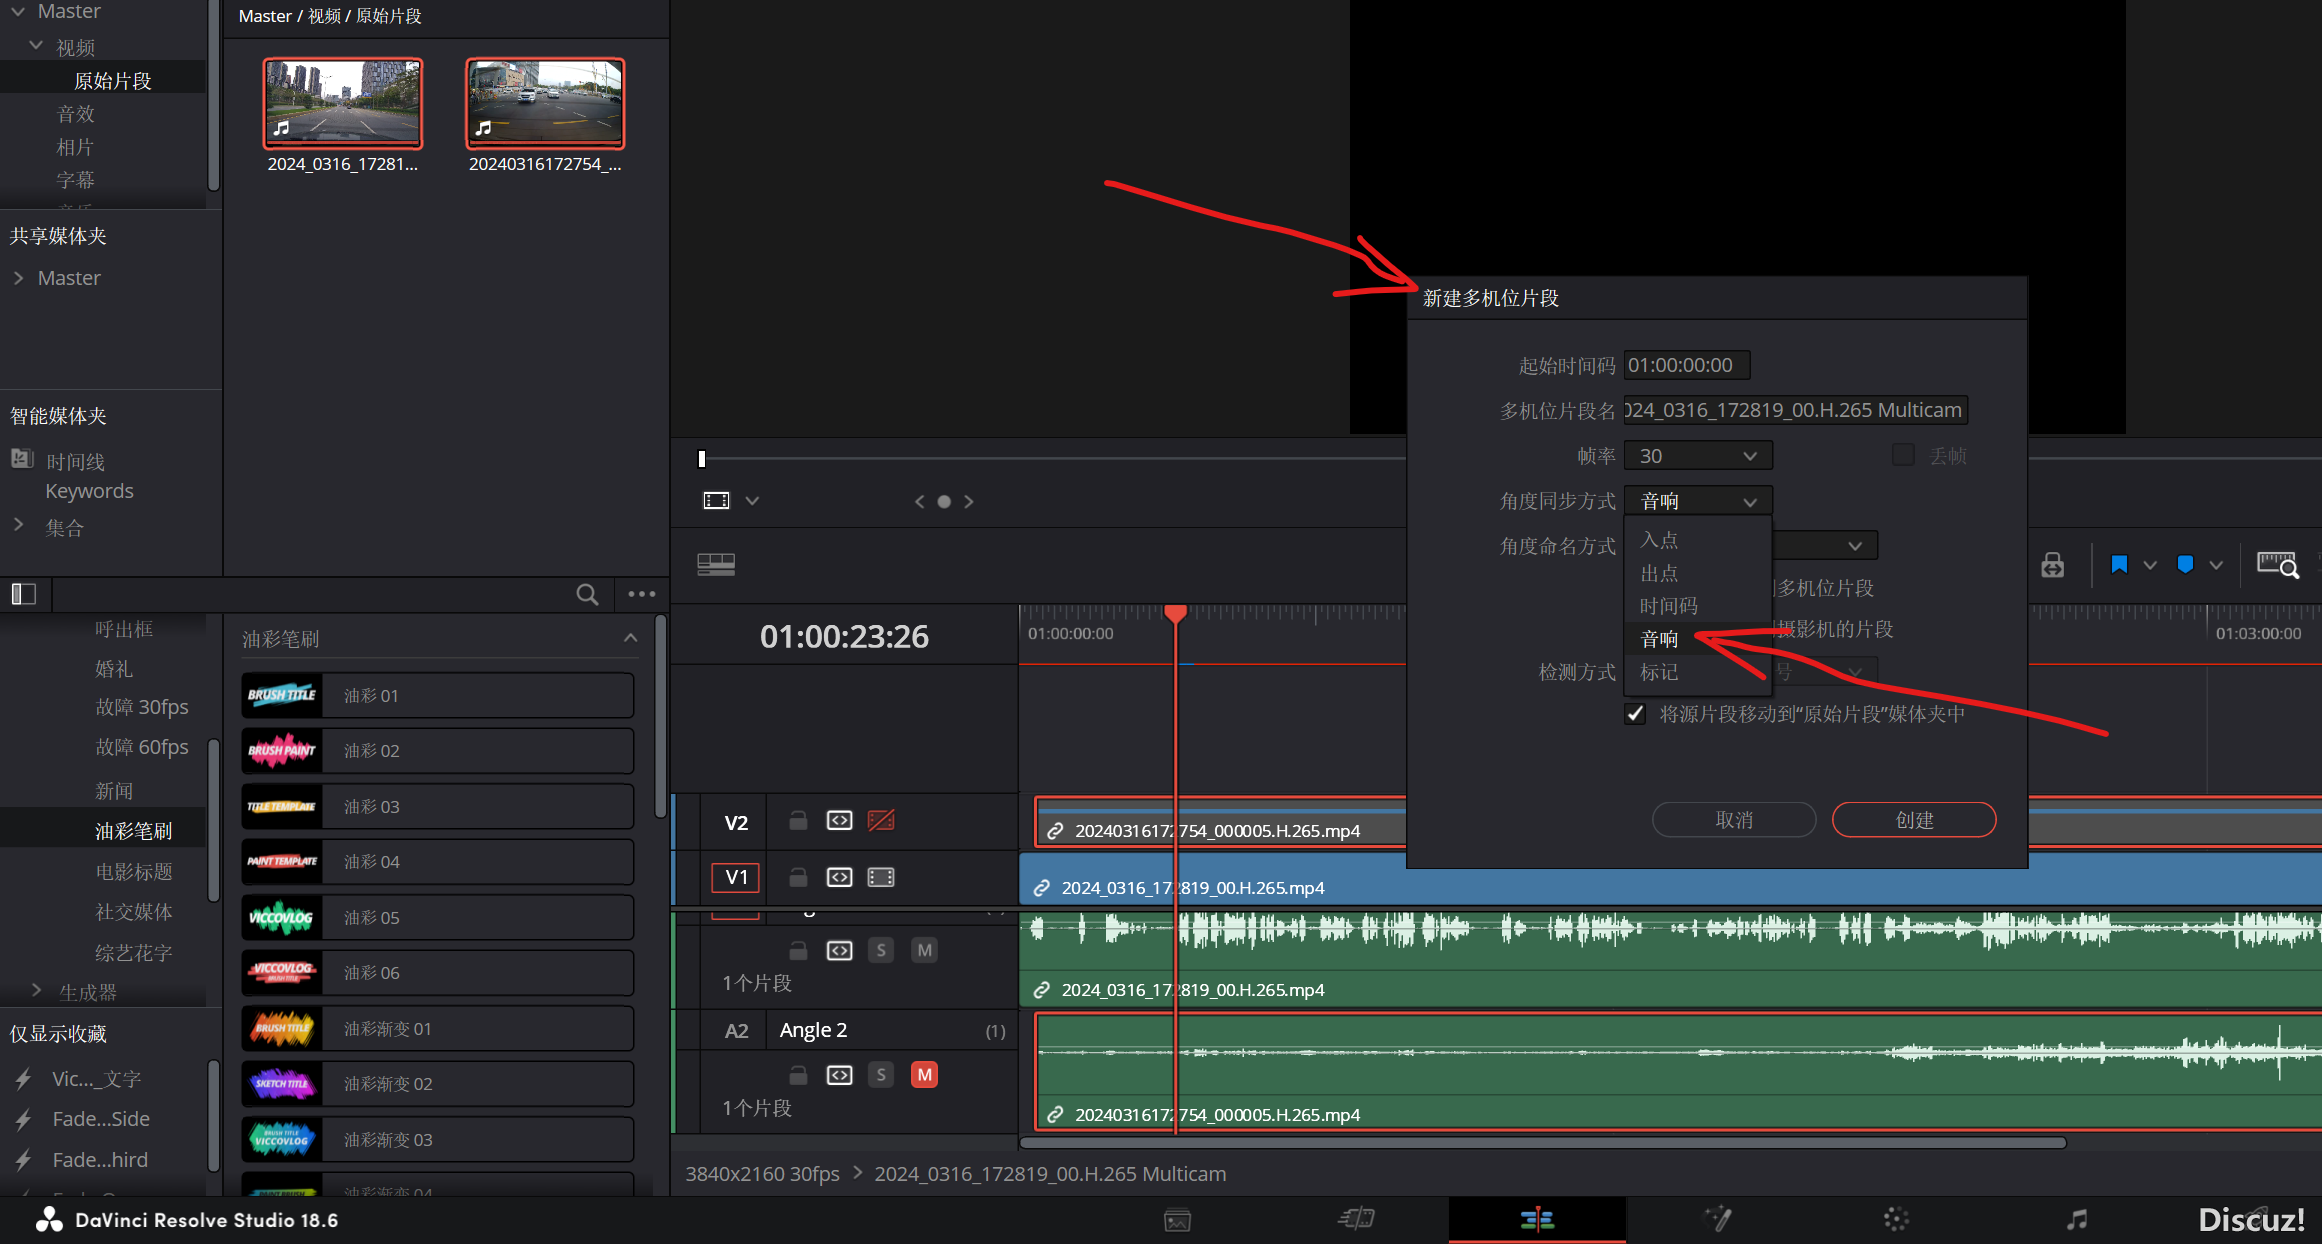Open the 帧率 frame rate dropdown

[x=1697, y=455]
